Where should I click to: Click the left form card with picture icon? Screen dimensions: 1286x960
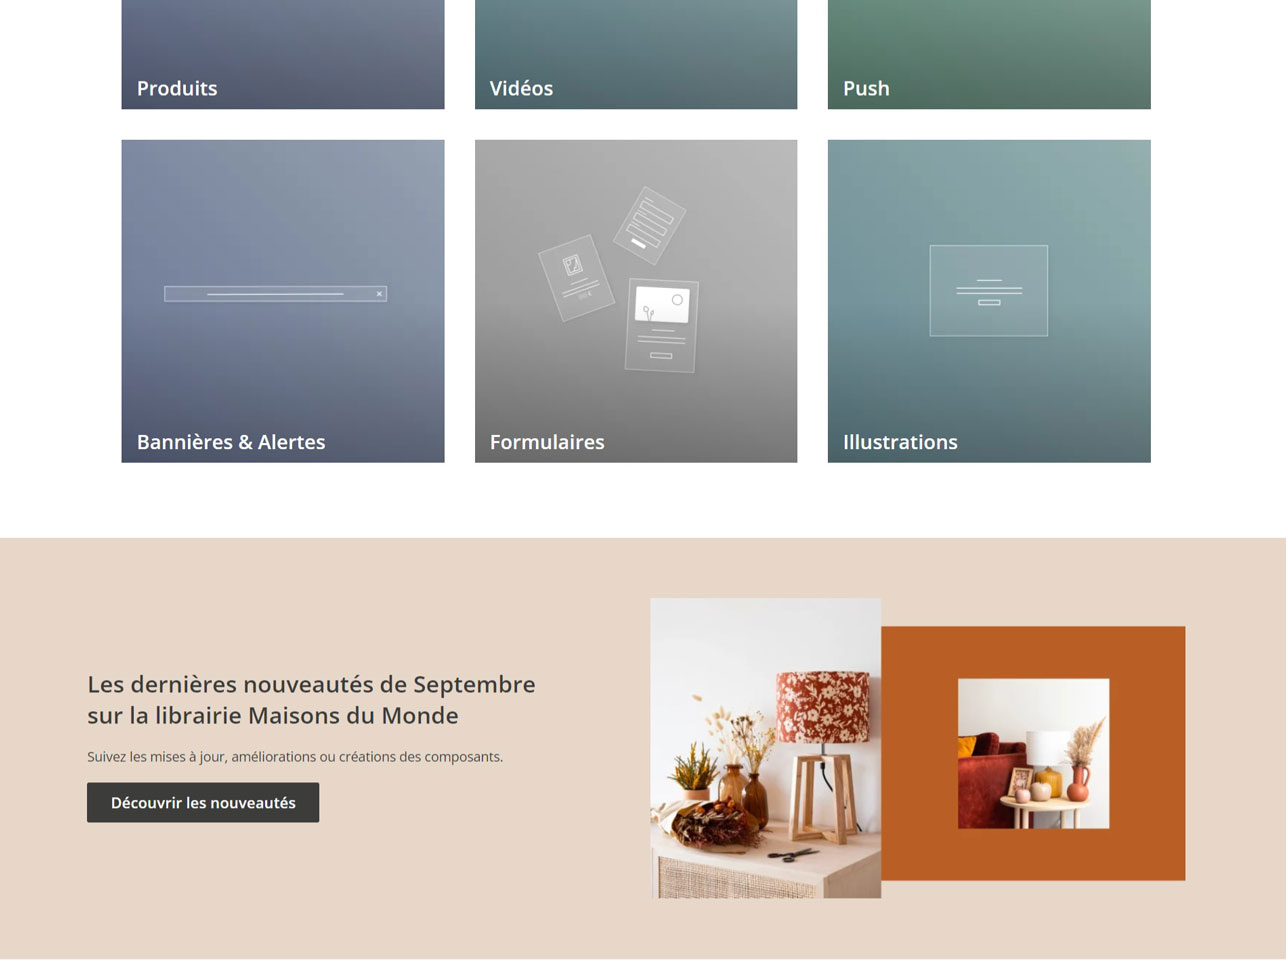tap(576, 278)
